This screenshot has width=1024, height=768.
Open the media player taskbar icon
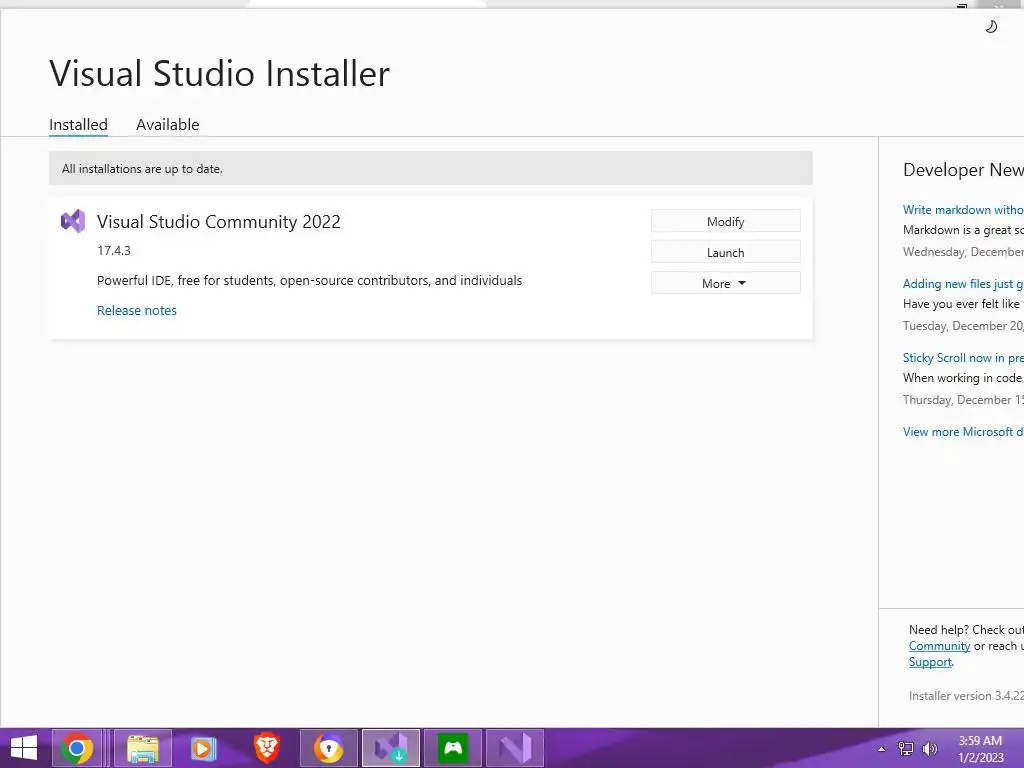click(x=203, y=748)
